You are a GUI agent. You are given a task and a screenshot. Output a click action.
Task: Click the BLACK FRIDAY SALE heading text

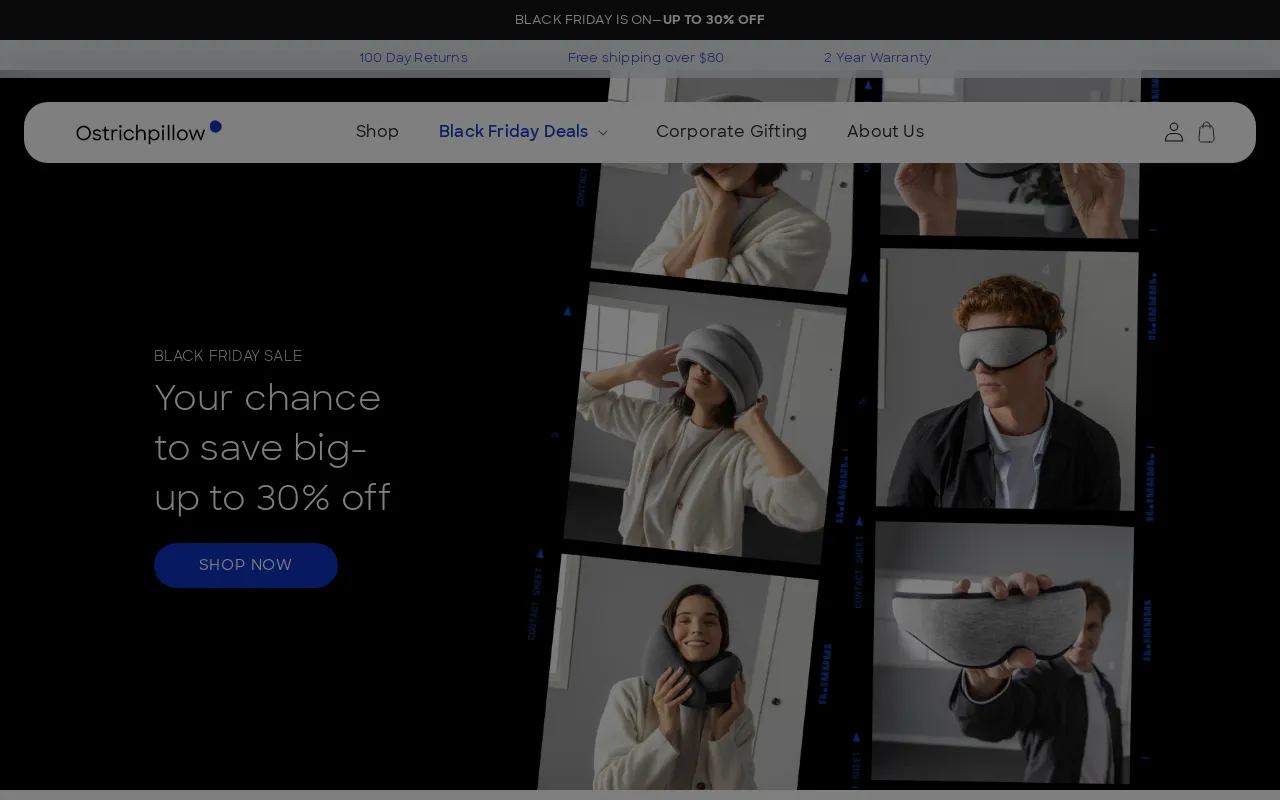tap(228, 356)
